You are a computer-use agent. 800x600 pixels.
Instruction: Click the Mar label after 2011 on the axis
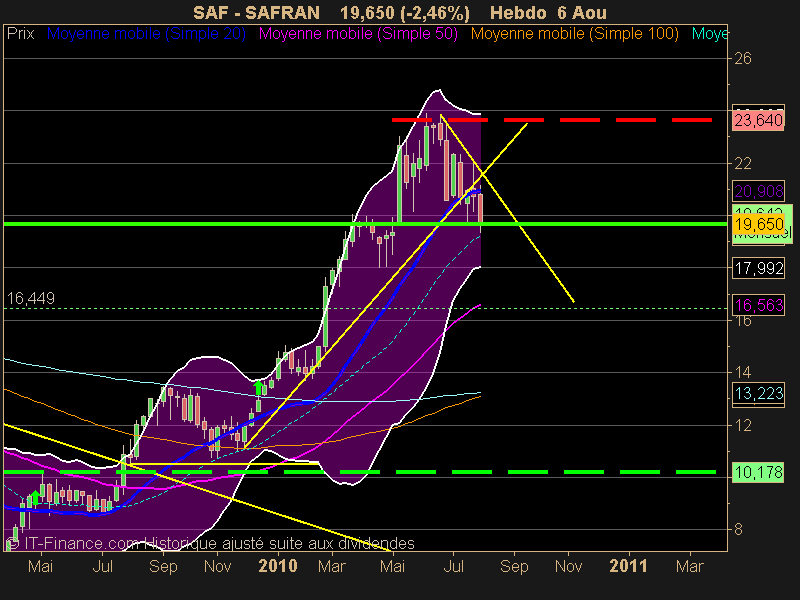[690, 566]
